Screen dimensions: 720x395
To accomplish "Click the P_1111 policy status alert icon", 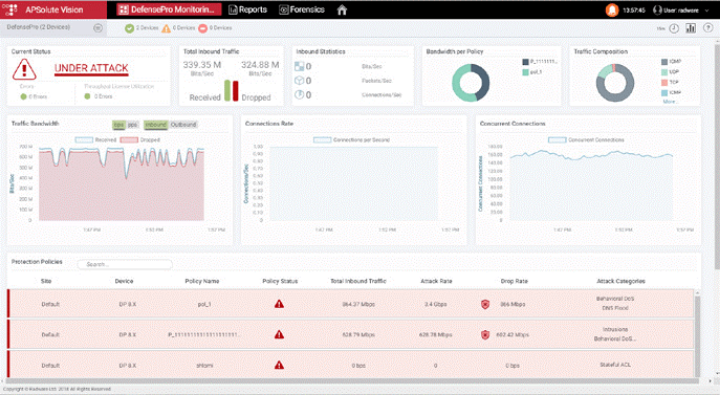I will pyautogui.click(x=279, y=335).
